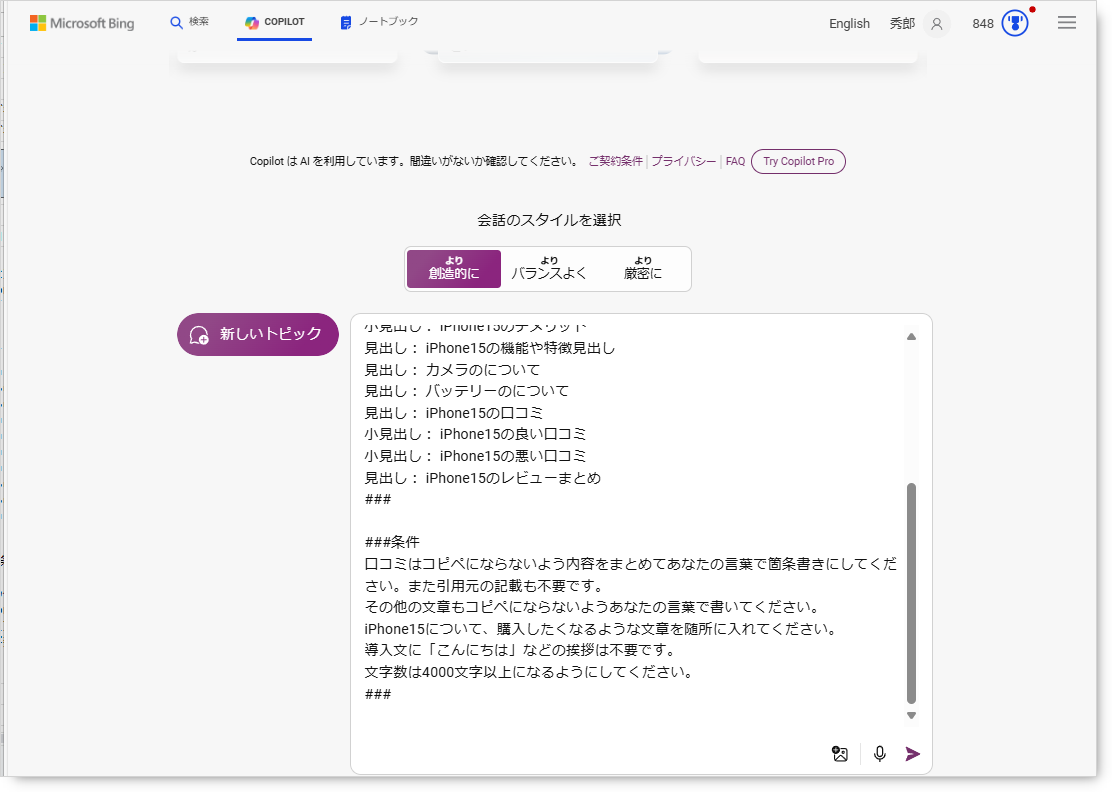Click the prompt box scroll up arrow

tap(911, 337)
